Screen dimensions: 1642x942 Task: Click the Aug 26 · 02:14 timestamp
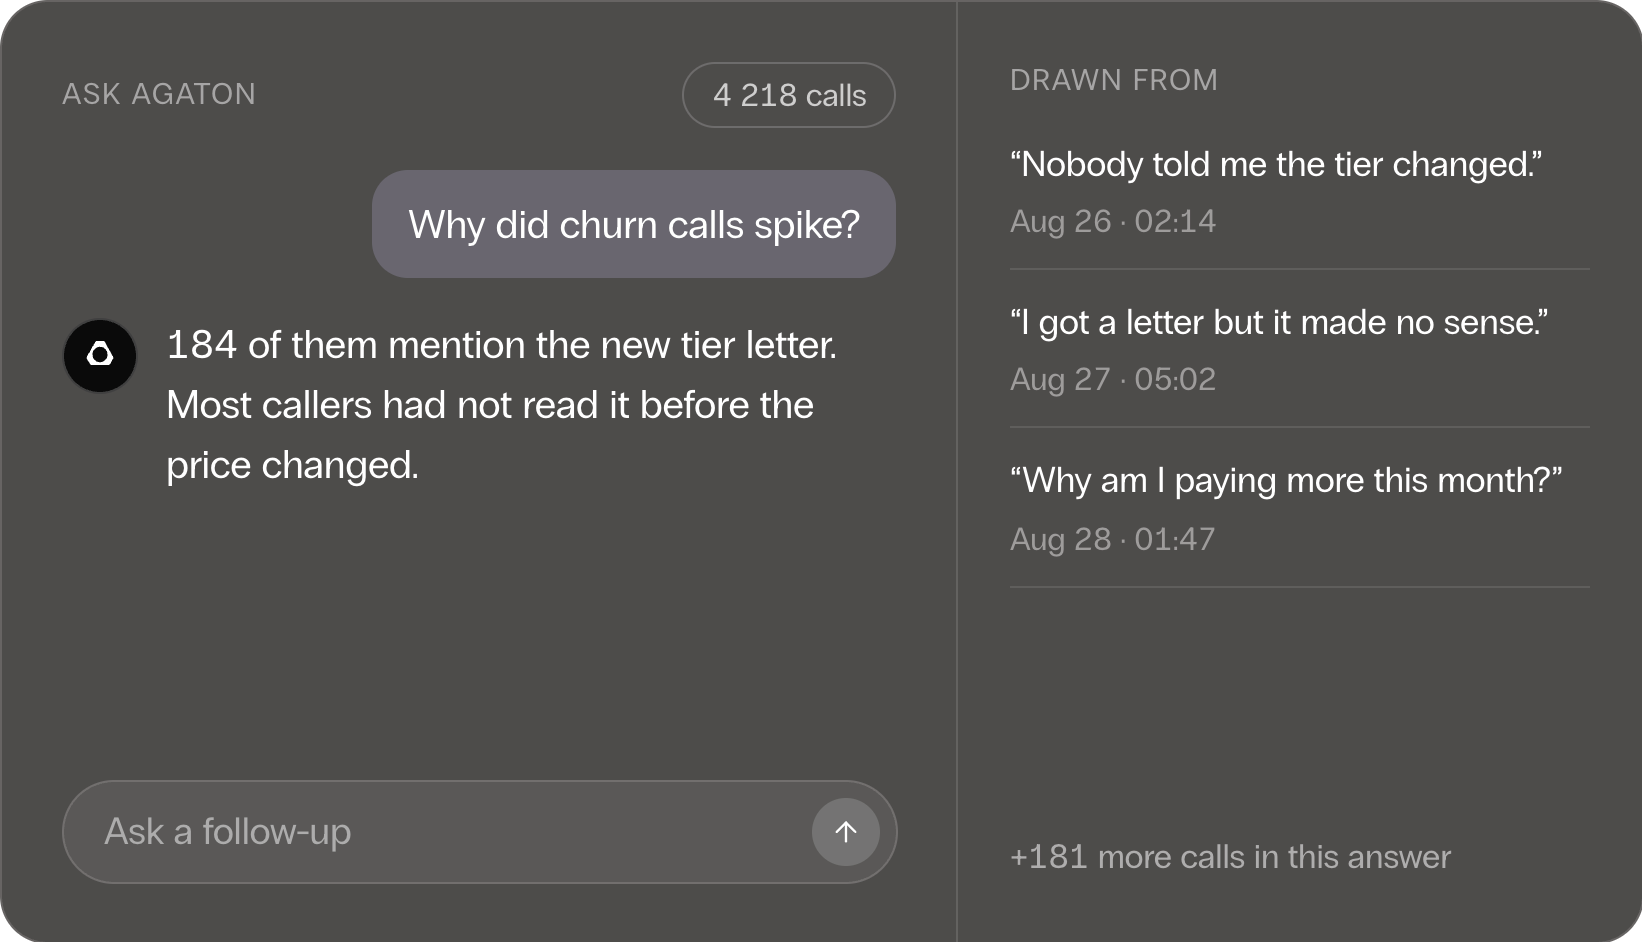(1113, 221)
